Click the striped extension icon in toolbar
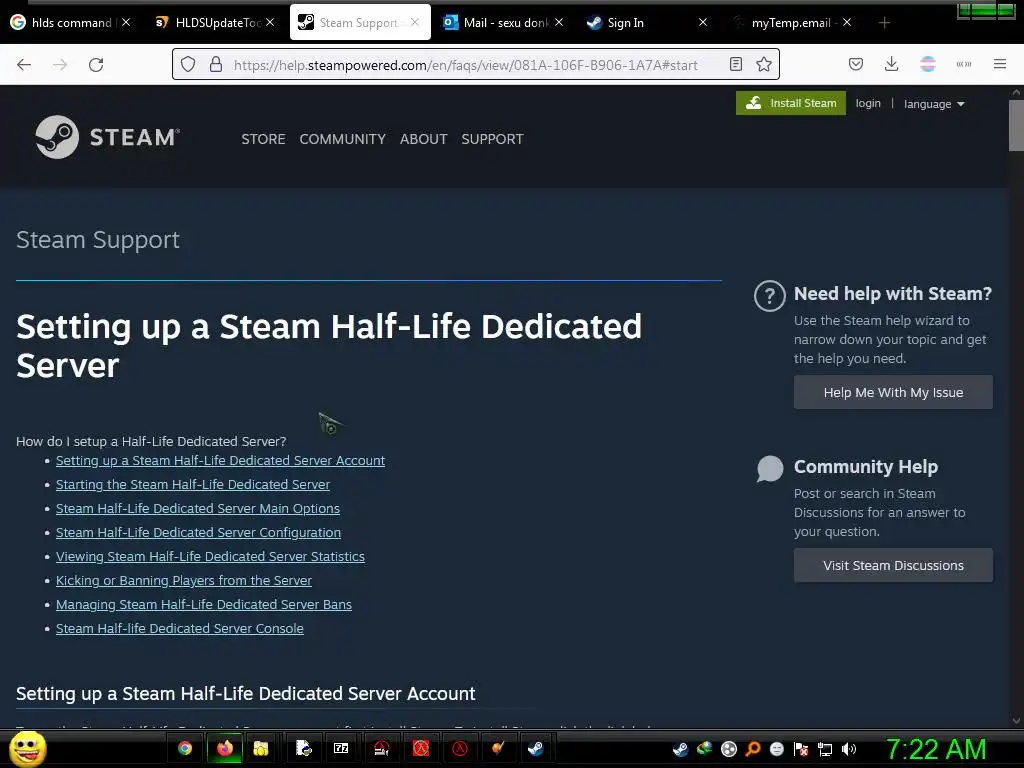The image size is (1024, 768). [928, 64]
